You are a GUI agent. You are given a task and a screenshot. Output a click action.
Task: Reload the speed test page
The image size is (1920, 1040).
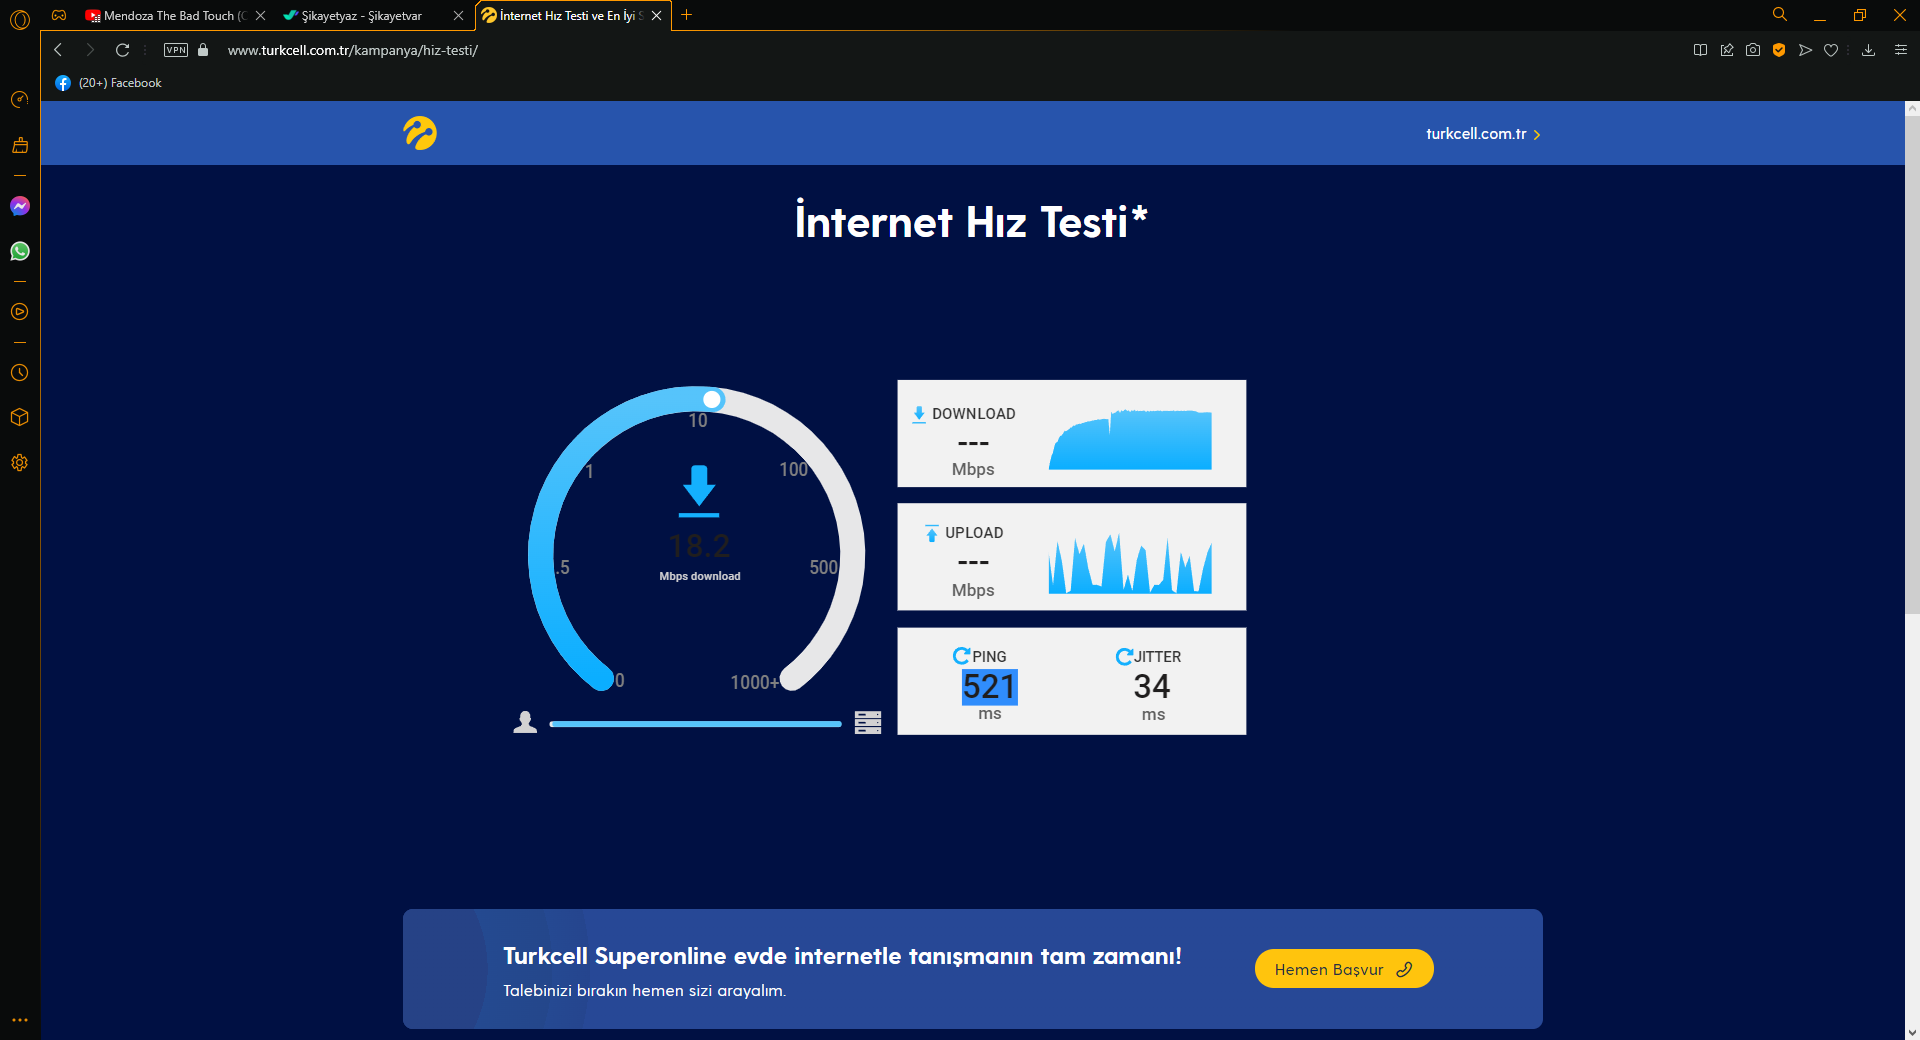(x=123, y=50)
